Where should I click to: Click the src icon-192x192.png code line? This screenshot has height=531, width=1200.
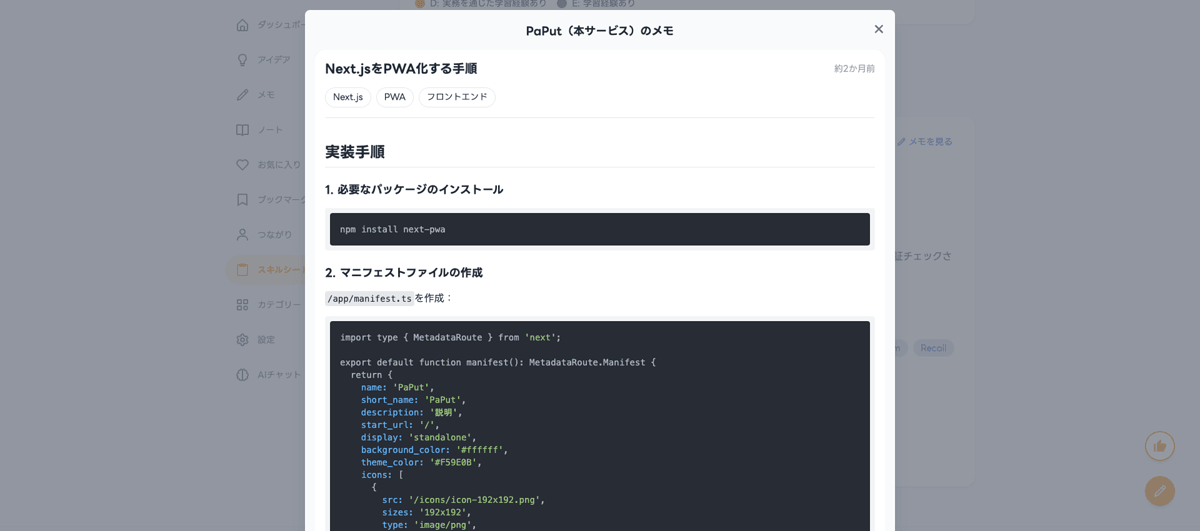463,500
